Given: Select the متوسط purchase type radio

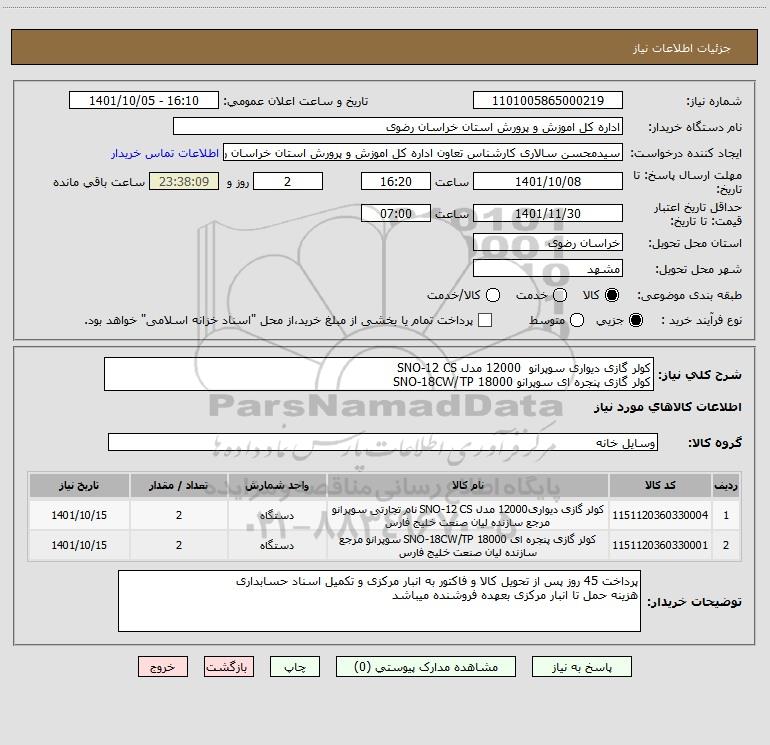Looking at the screenshot, I should [577, 320].
